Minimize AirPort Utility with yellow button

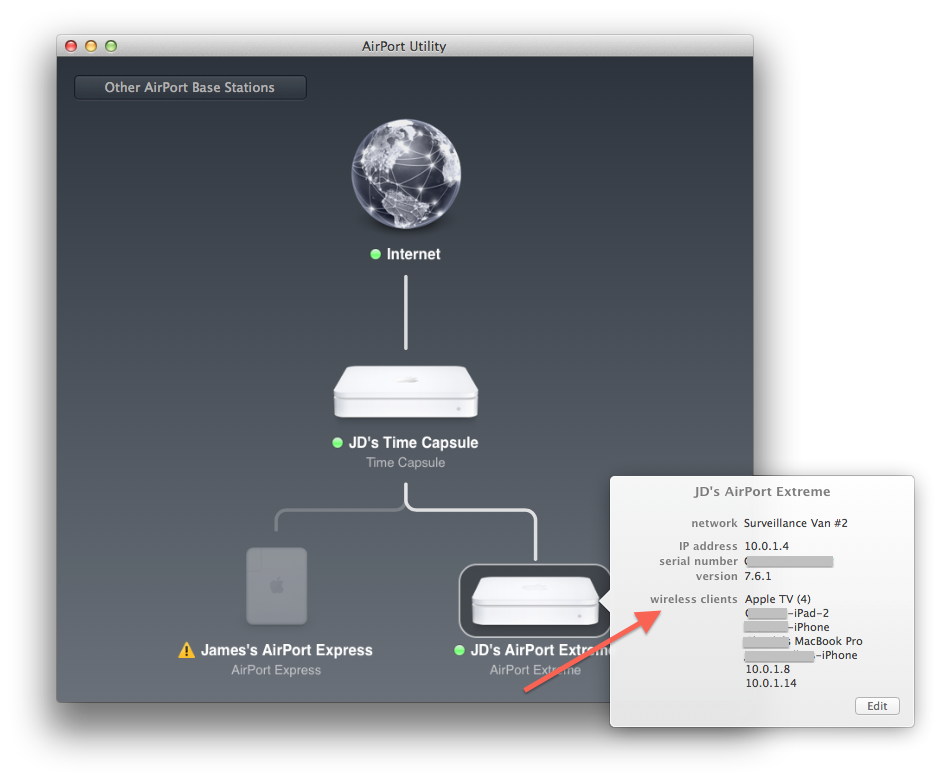(x=91, y=46)
